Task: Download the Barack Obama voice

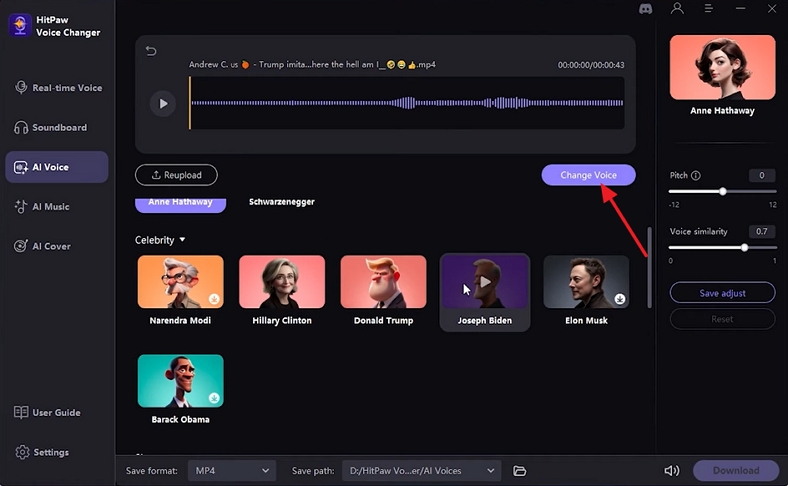Action: click(214, 398)
